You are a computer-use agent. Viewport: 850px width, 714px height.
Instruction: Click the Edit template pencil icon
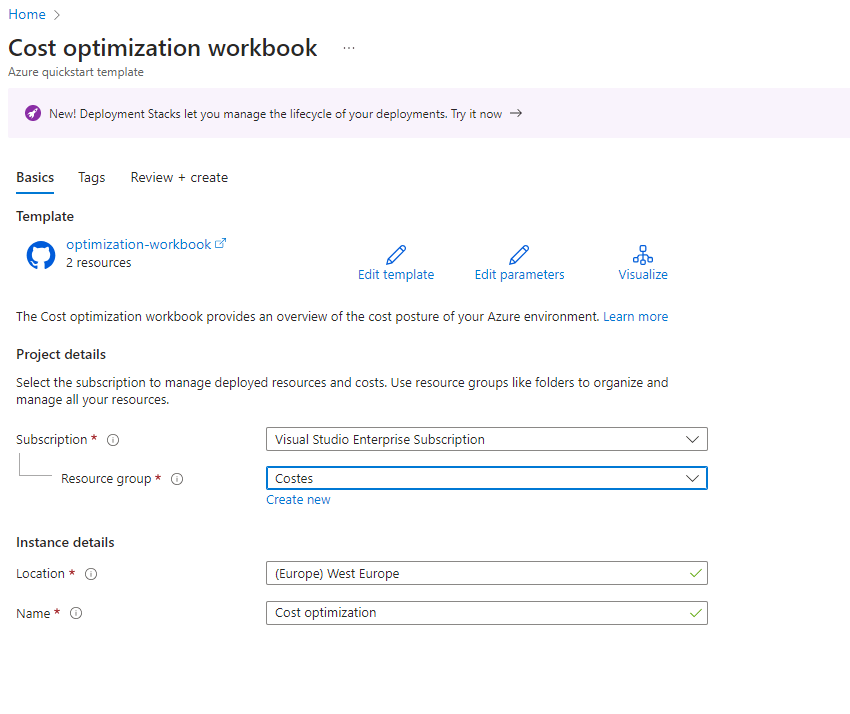click(396, 255)
